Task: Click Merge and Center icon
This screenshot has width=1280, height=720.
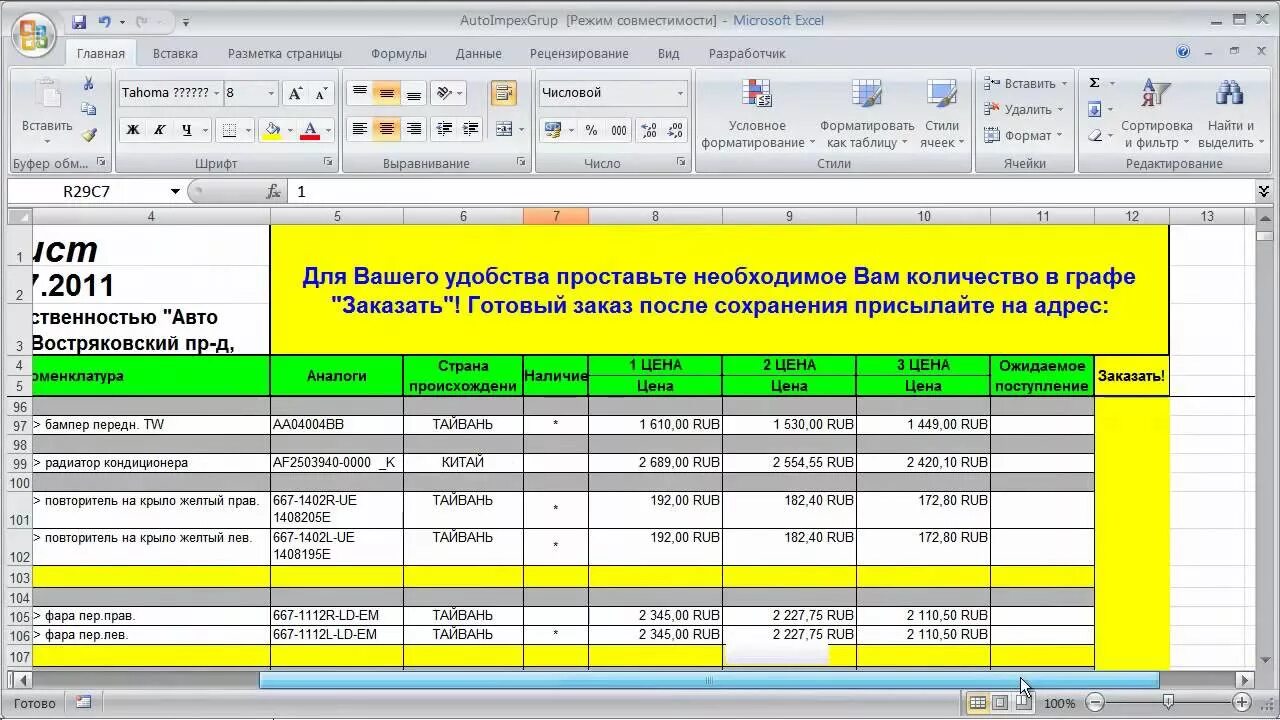Action: click(x=502, y=129)
